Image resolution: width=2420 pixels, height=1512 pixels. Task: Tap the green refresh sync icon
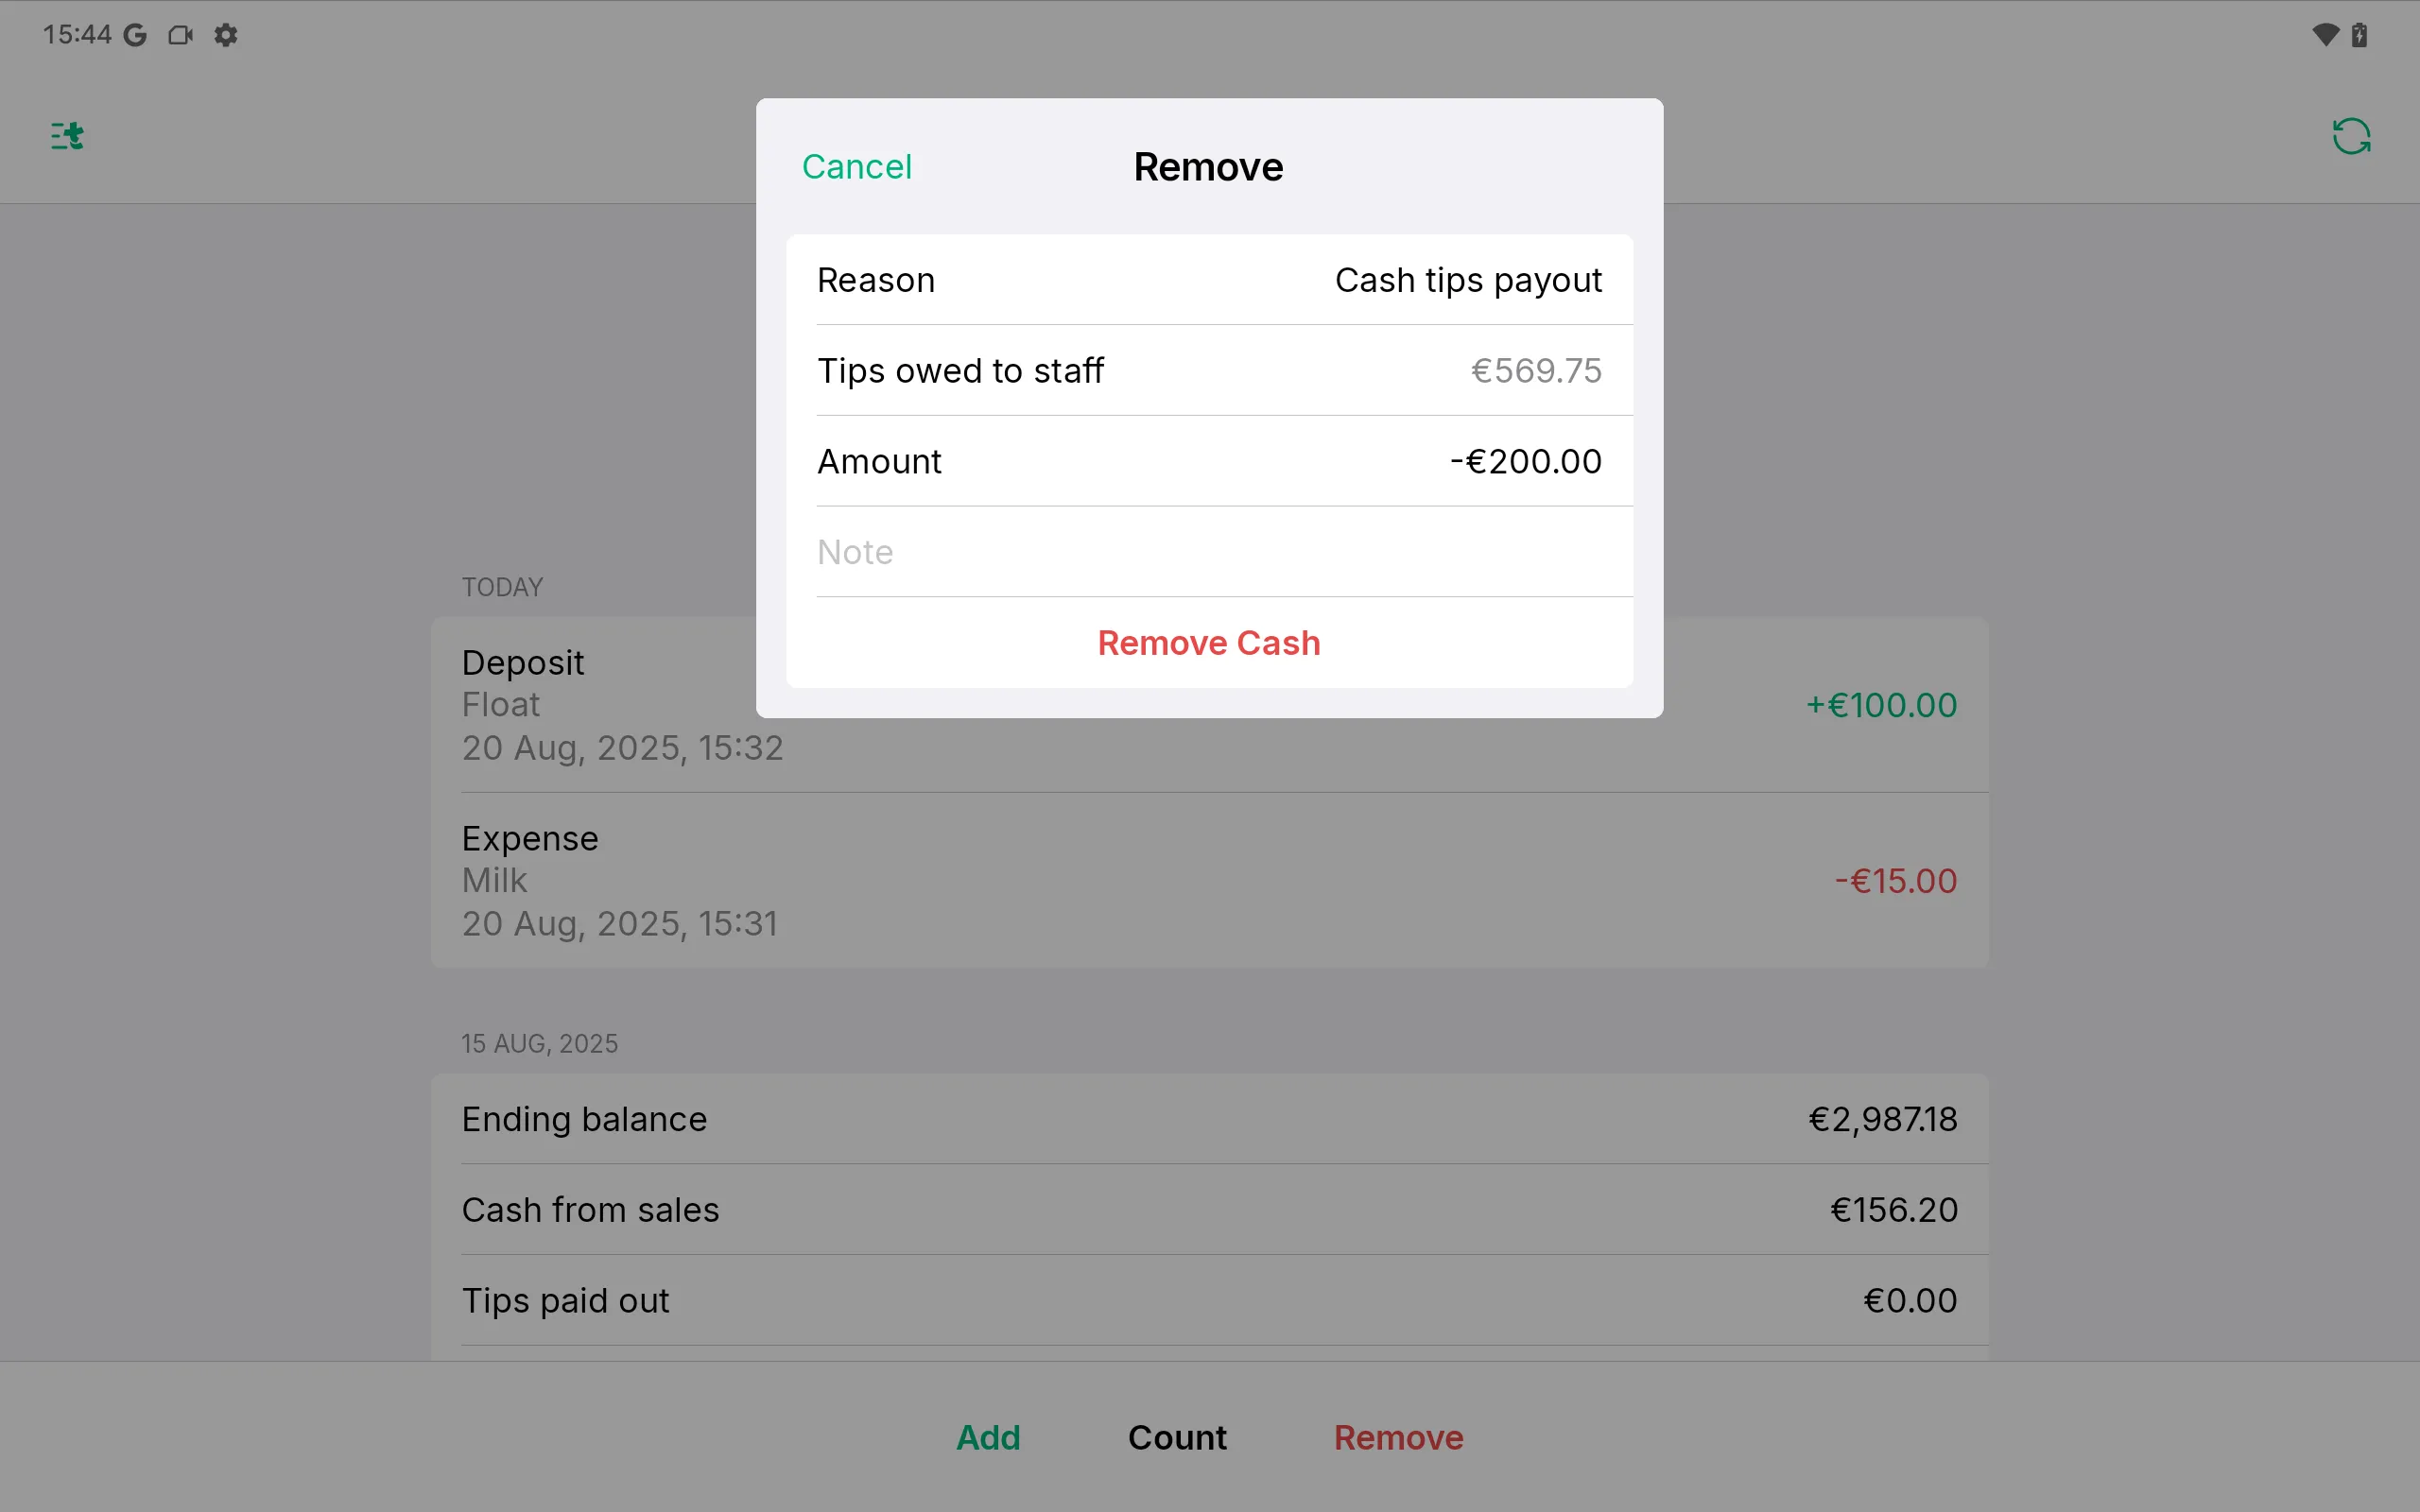point(2350,136)
